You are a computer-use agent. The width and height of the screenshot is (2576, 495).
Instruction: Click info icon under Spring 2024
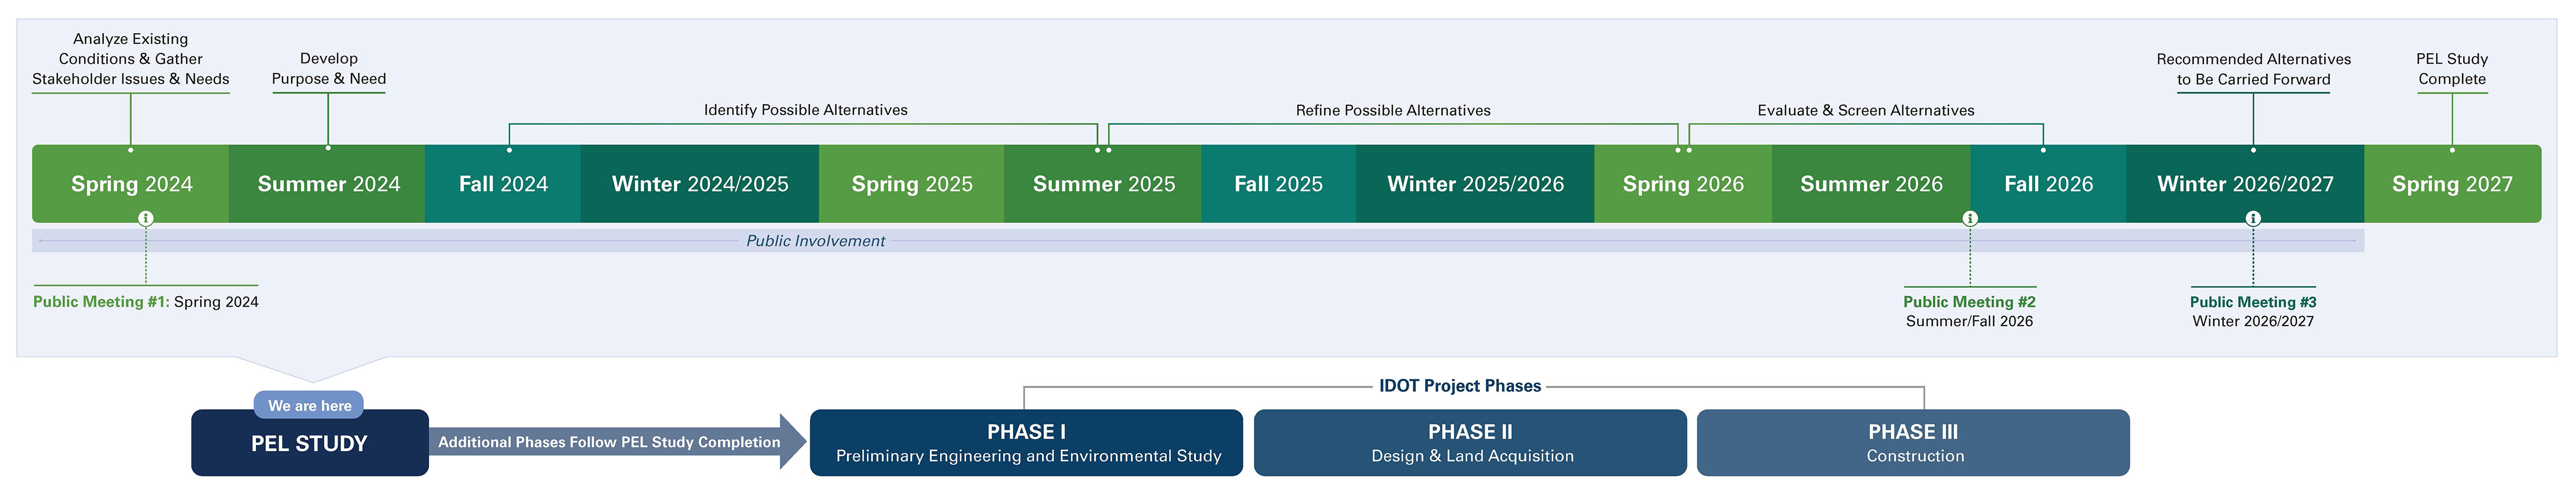tap(146, 218)
